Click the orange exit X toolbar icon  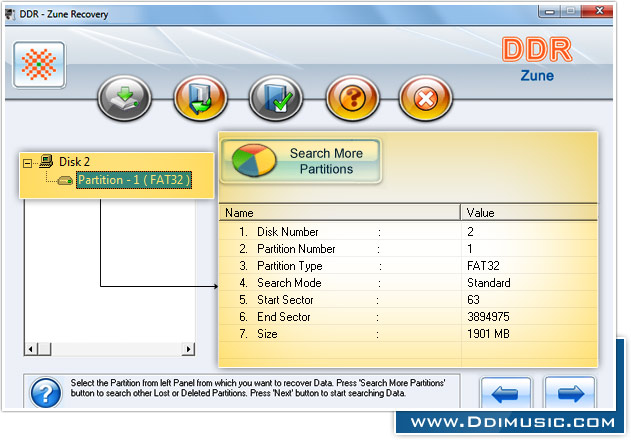point(426,98)
